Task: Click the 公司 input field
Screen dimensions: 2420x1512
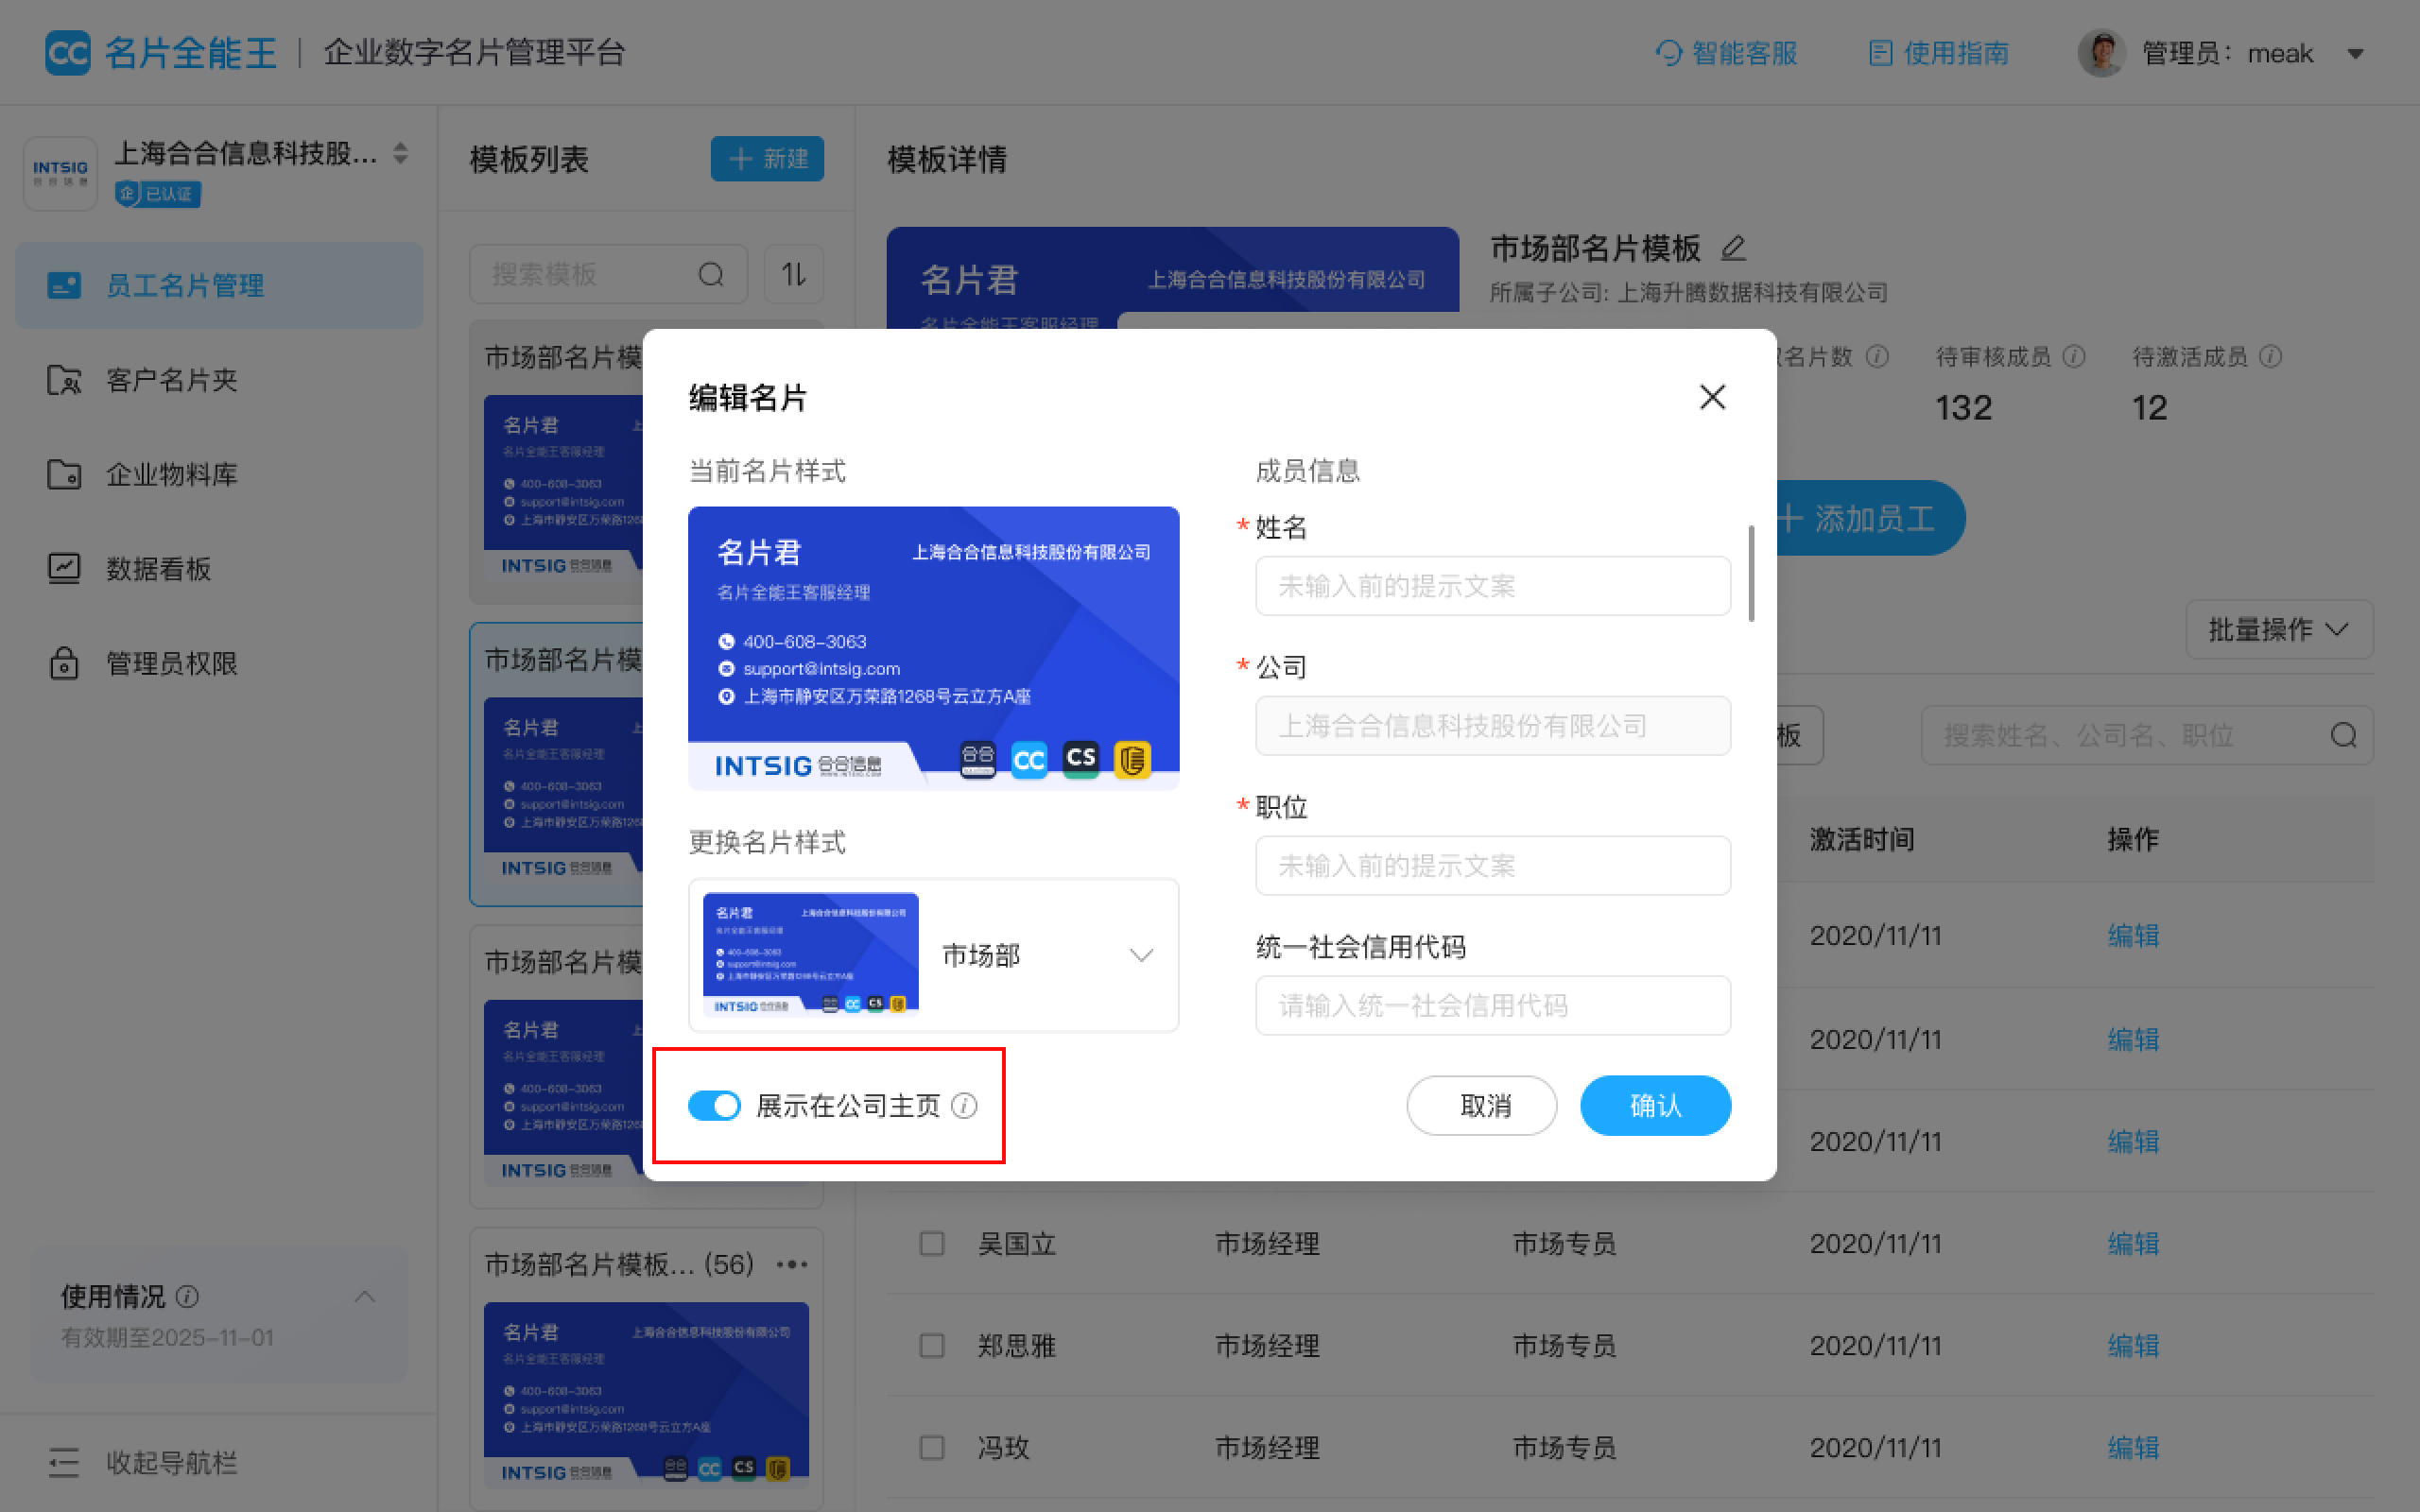Action: (1492, 726)
